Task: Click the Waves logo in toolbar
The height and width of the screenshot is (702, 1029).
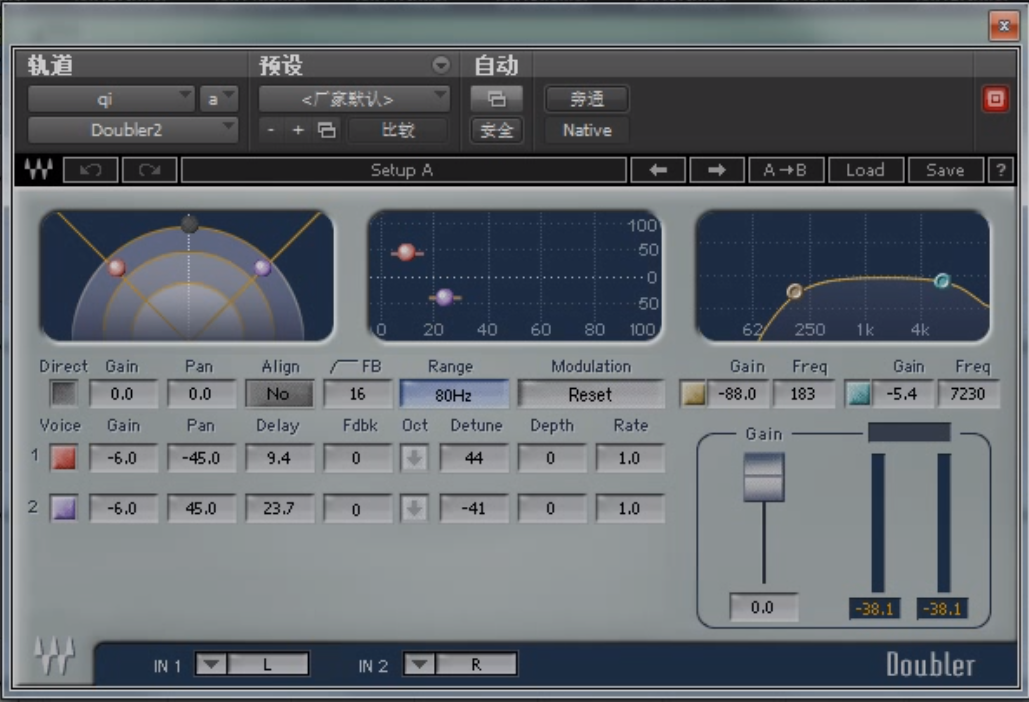Action: [39, 170]
